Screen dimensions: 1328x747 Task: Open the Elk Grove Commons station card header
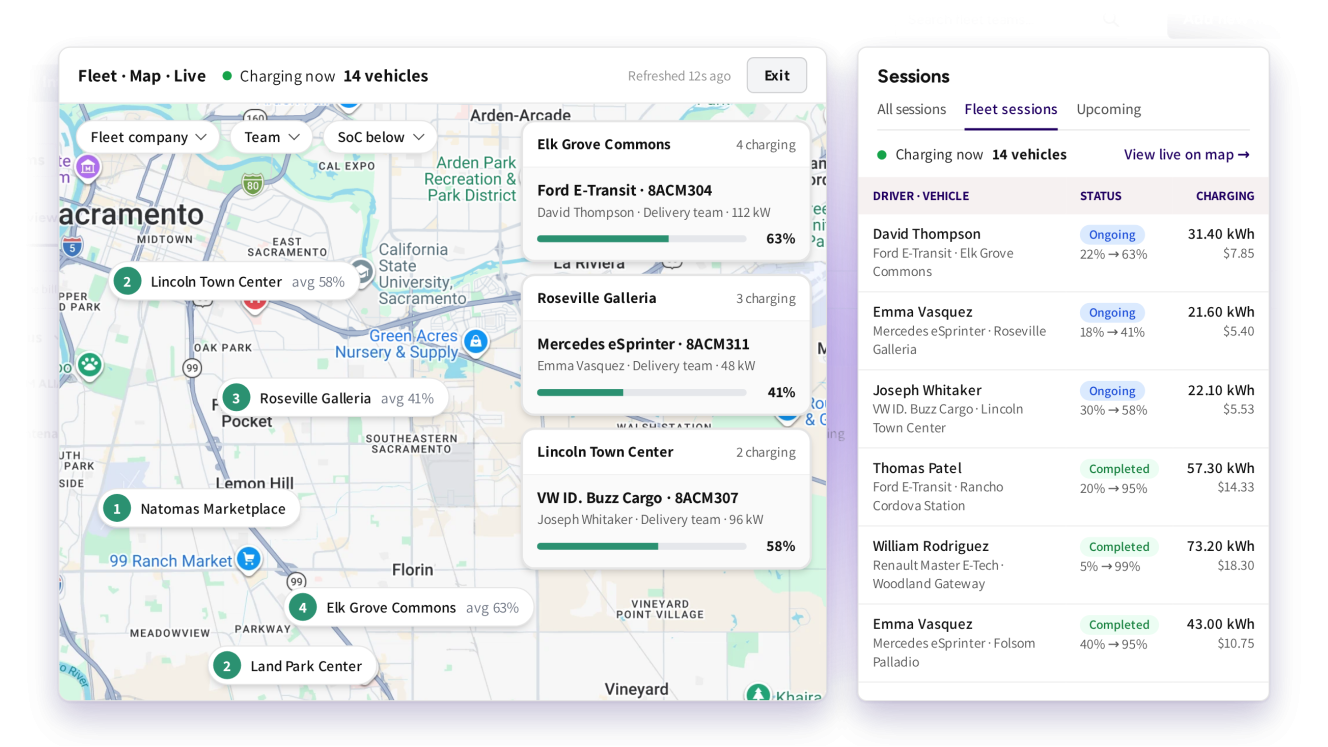tap(666, 145)
